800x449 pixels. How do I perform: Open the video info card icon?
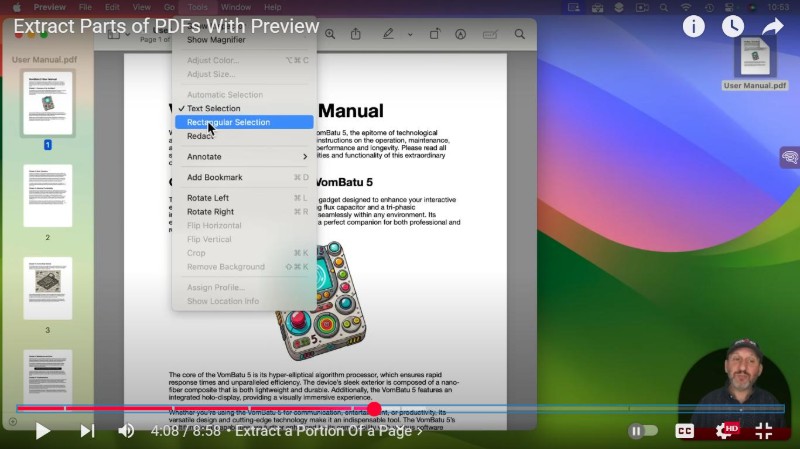tap(693, 27)
